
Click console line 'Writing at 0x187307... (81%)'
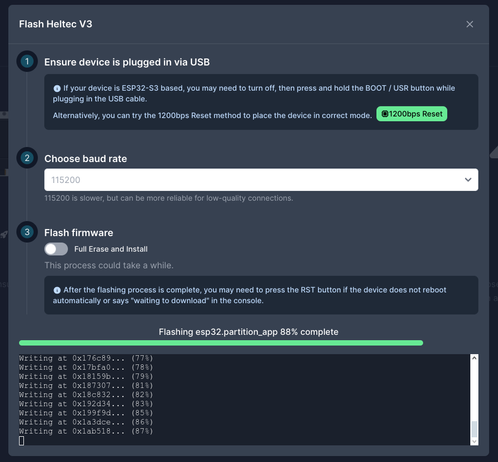pyautogui.click(x=86, y=386)
